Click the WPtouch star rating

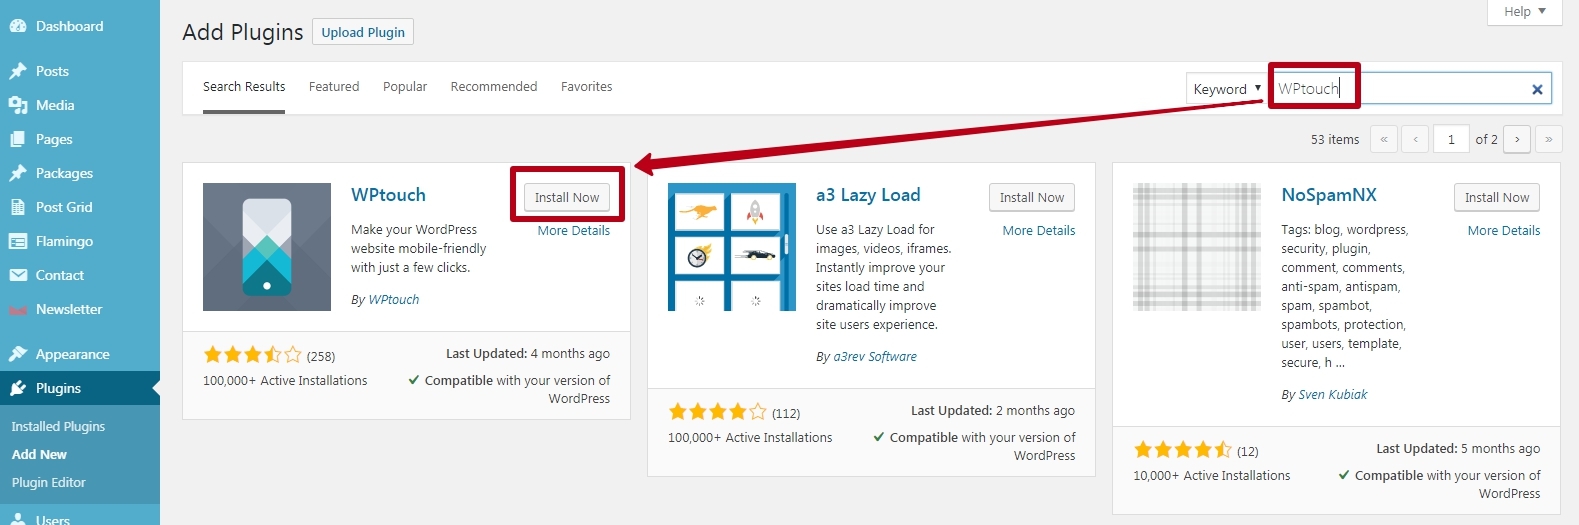coord(252,355)
